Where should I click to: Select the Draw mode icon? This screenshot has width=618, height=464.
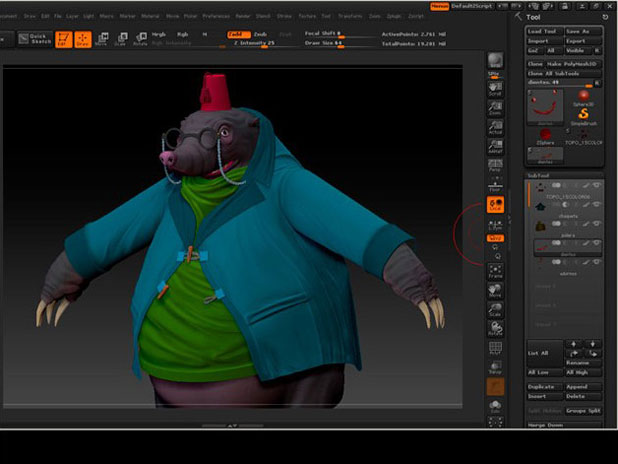[82, 39]
